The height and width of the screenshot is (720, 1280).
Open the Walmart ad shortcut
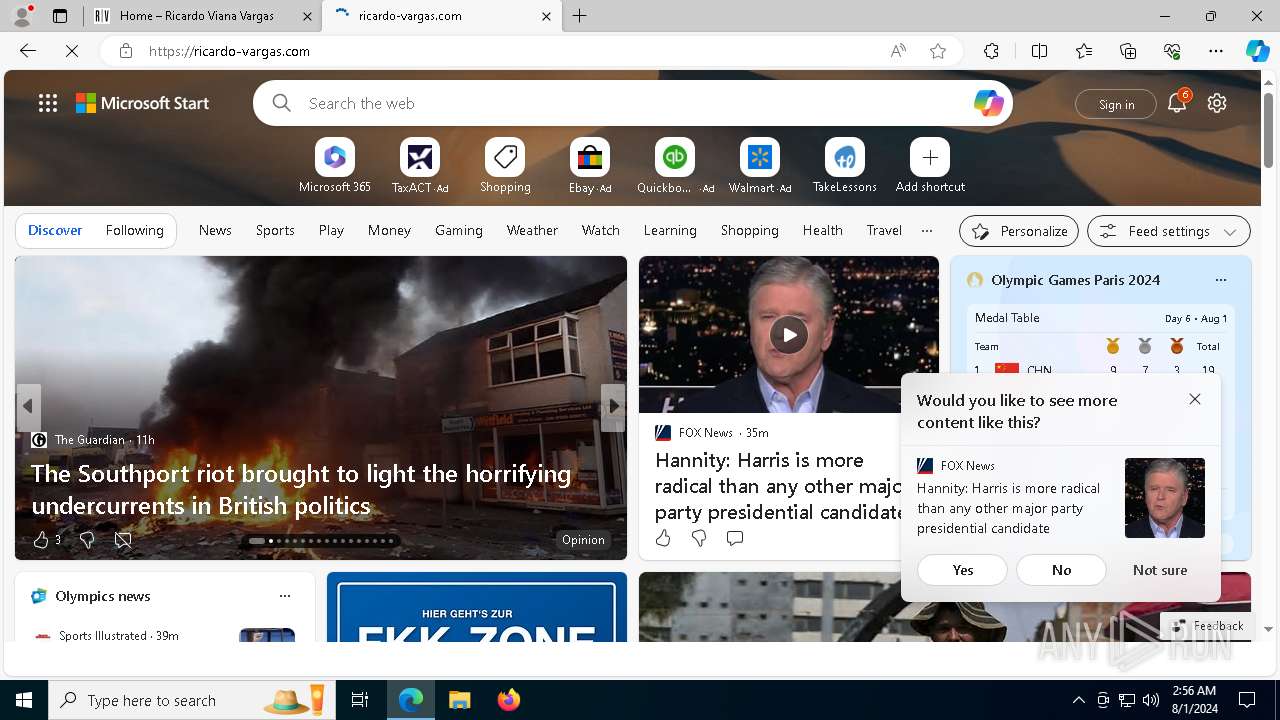coord(760,165)
